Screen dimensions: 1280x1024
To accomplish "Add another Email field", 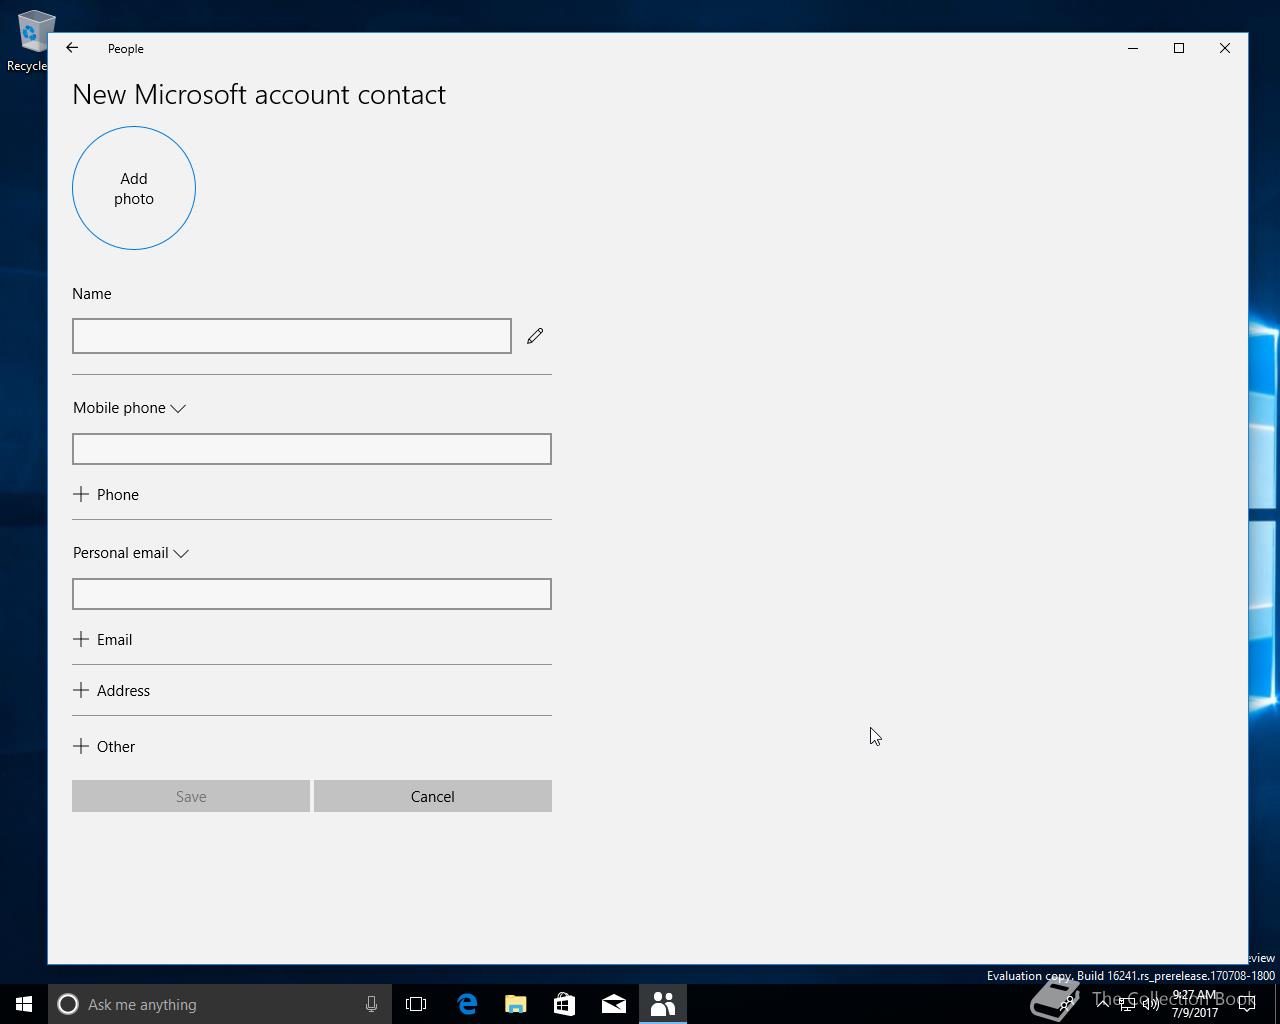I will pyautogui.click(x=103, y=640).
